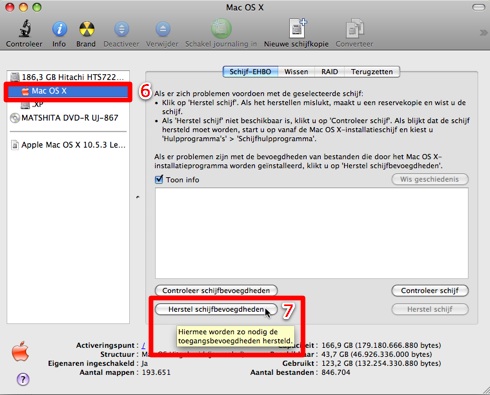Image resolution: width=490 pixels, height=395 pixels.
Task: Uncheck the Toon info checkbox
Action: coord(159,179)
